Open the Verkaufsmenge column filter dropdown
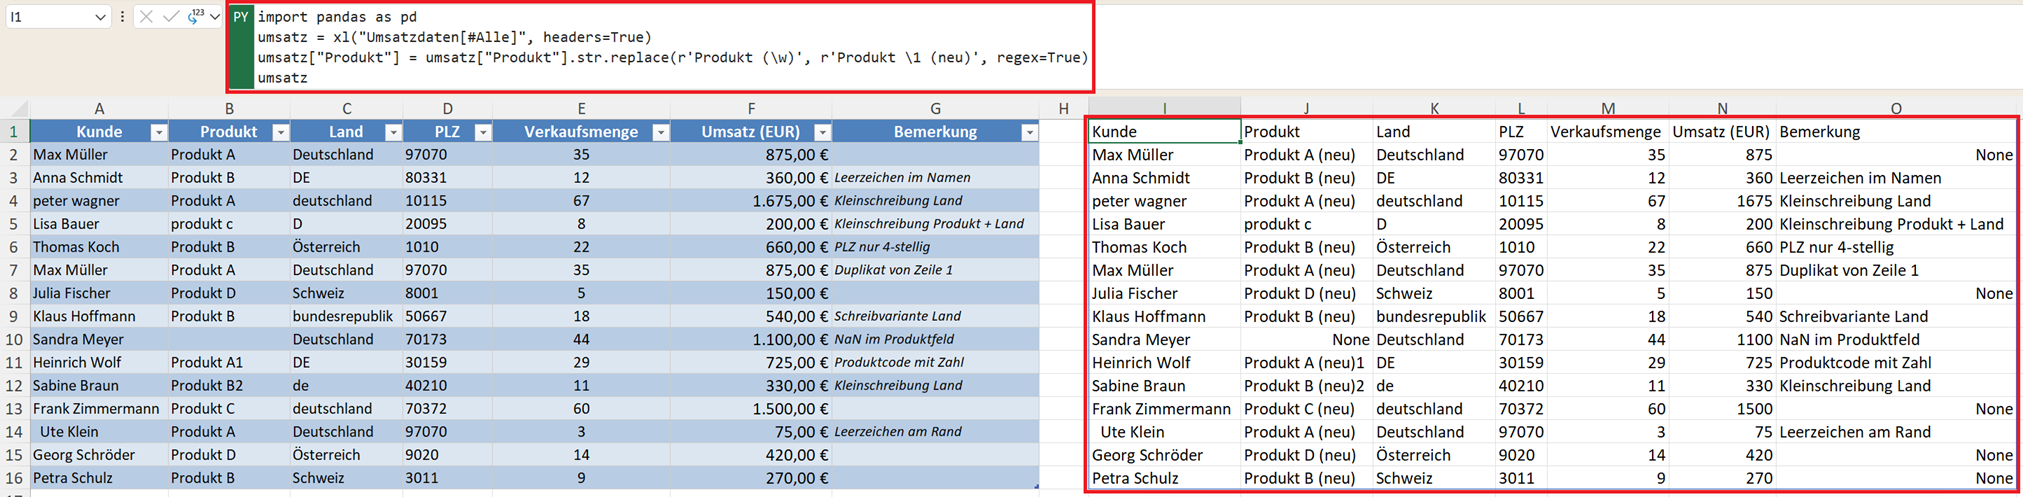Image resolution: width=2023 pixels, height=497 pixels. click(x=660, y=132)
